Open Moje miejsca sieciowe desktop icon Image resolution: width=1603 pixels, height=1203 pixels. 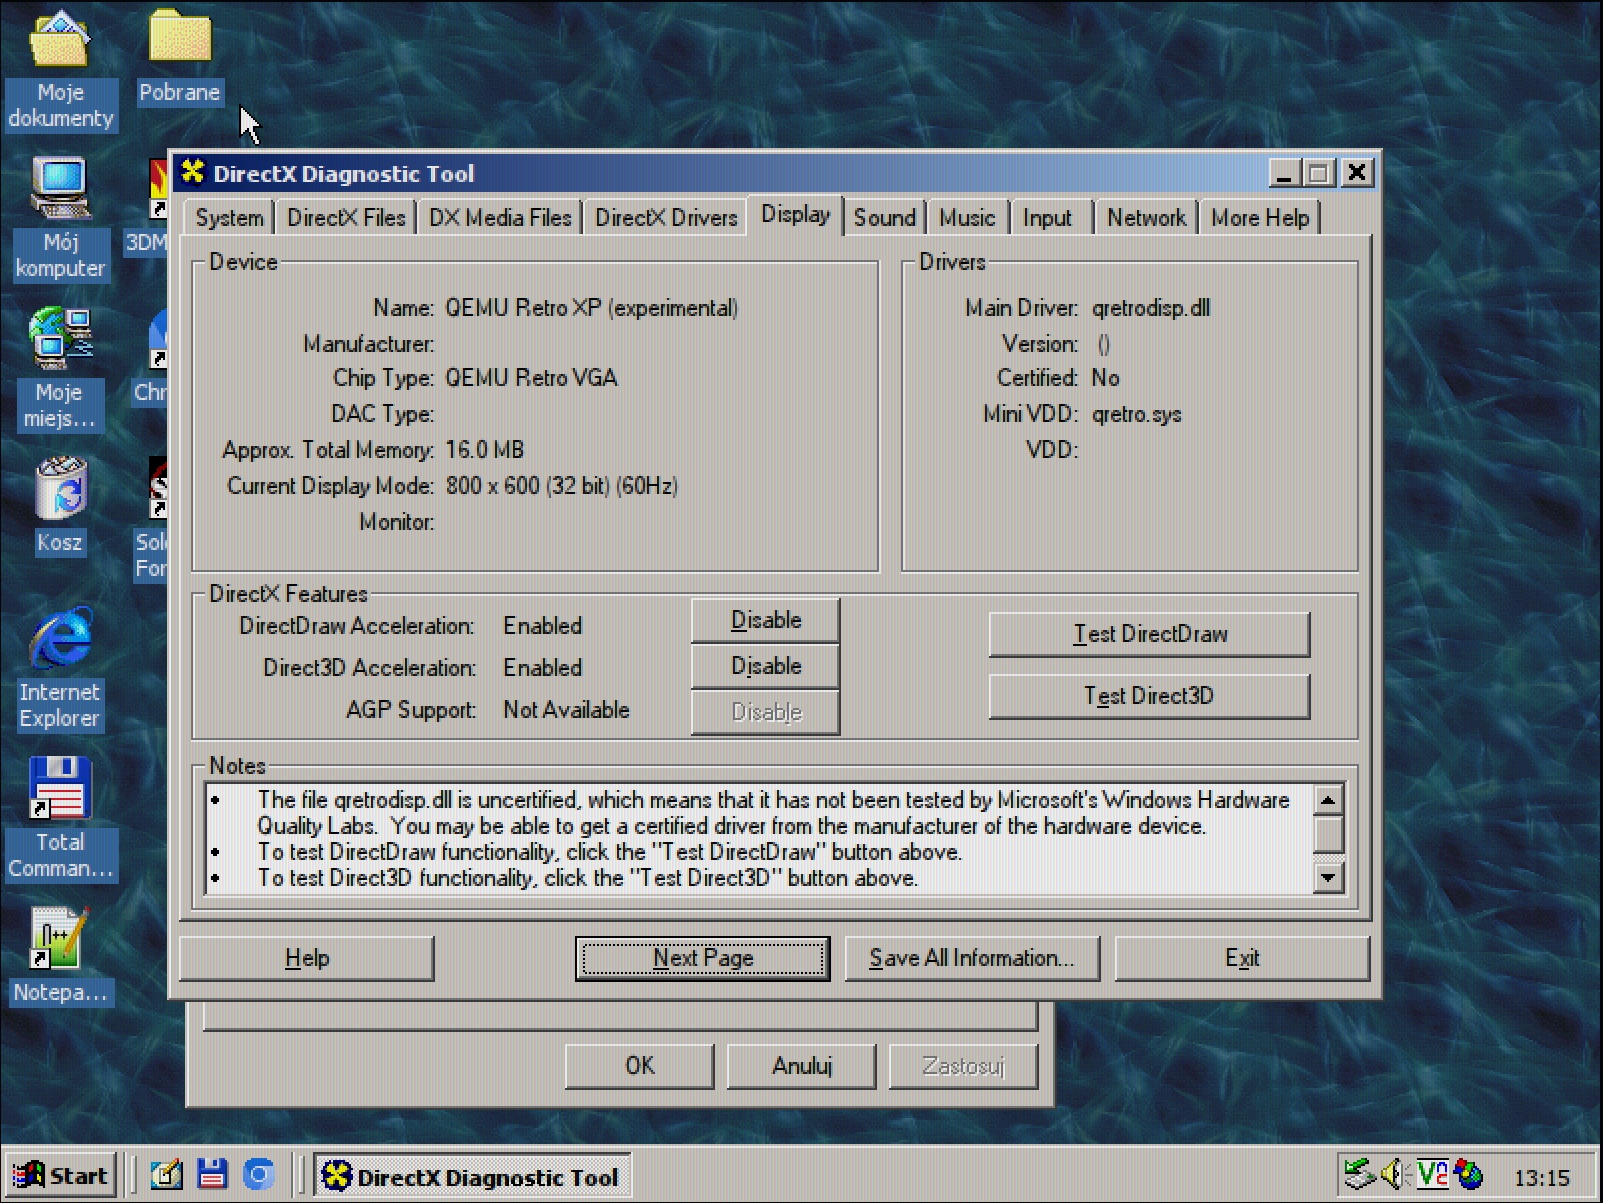(60, 368)
